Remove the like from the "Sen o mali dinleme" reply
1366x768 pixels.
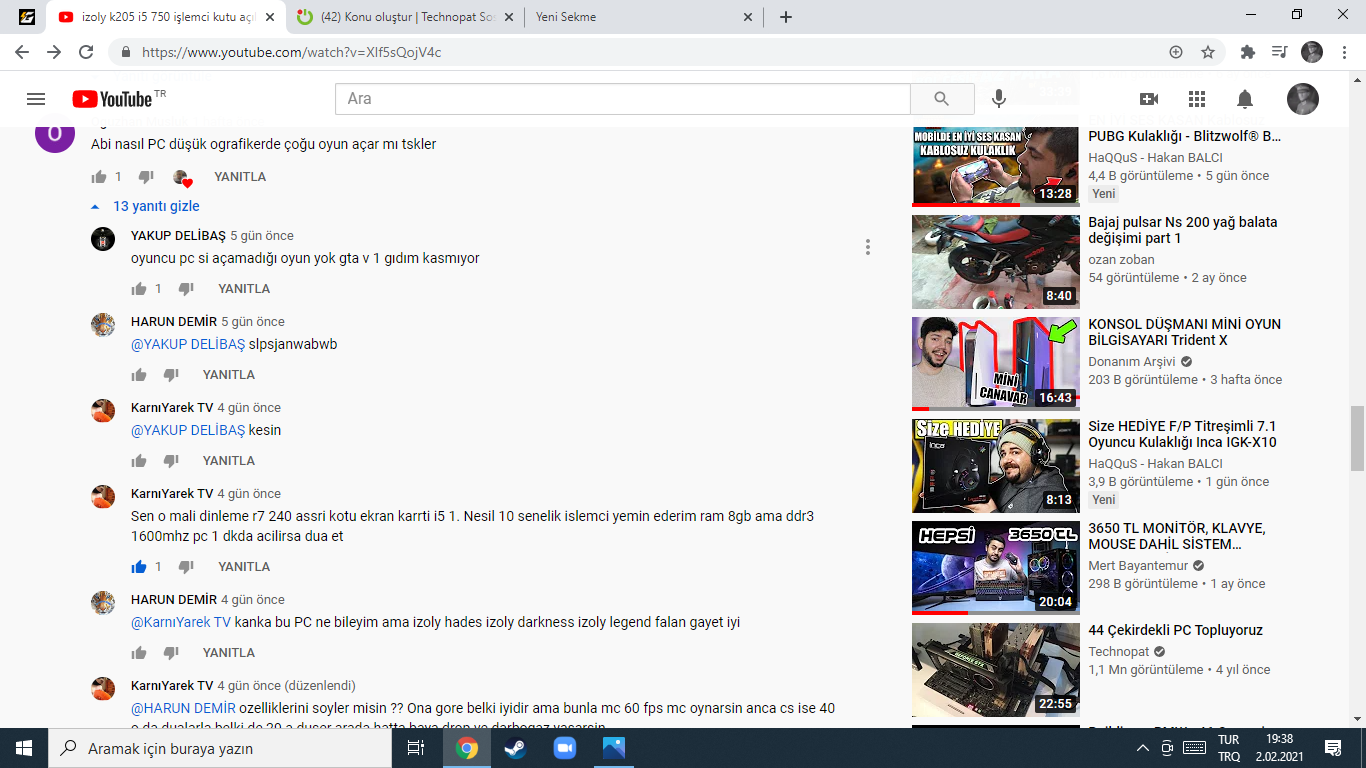pos(139,567)
